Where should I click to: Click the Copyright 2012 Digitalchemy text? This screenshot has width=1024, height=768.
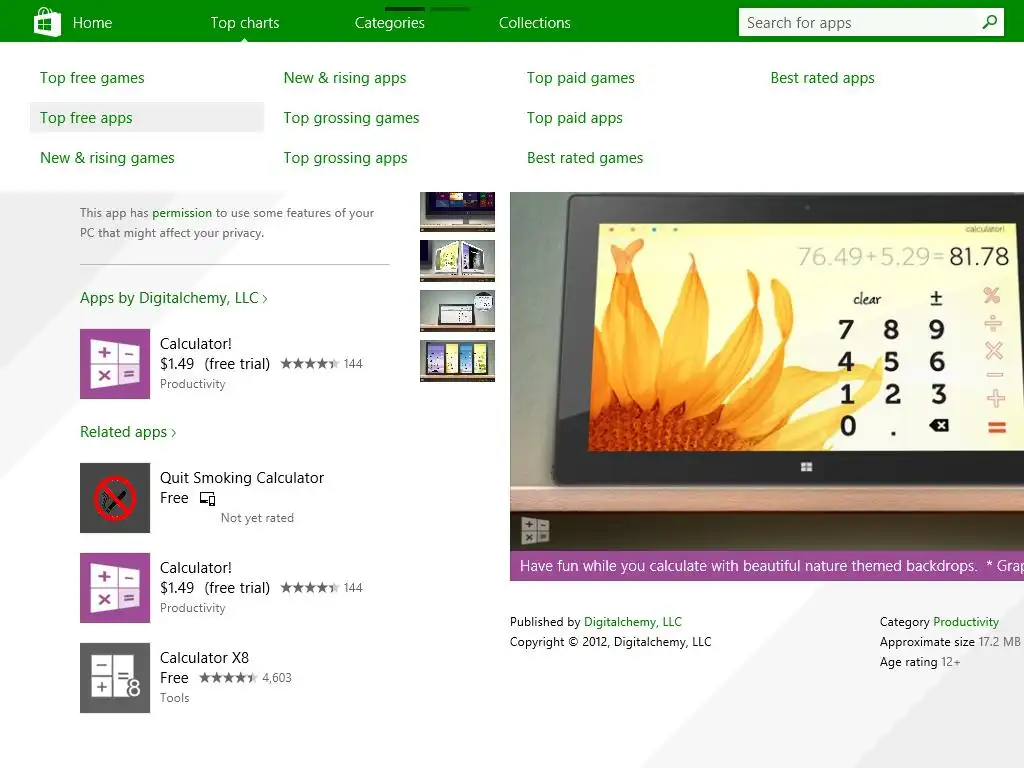(611, 641)
